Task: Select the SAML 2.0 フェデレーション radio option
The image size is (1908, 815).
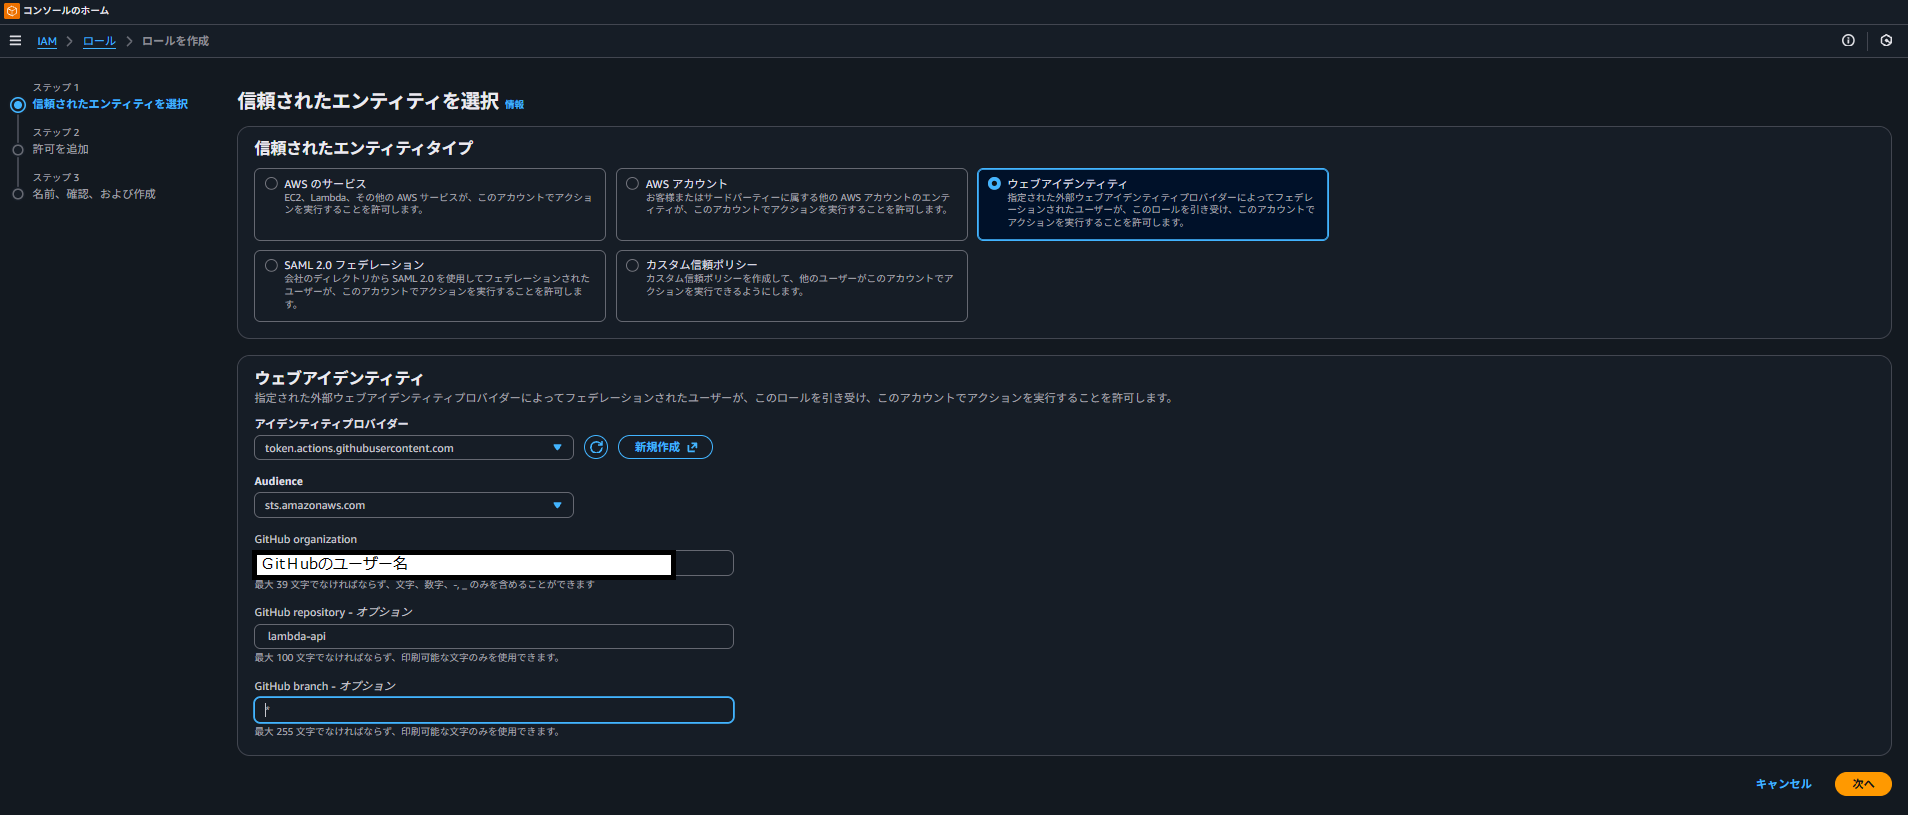Action: [271, 265]
